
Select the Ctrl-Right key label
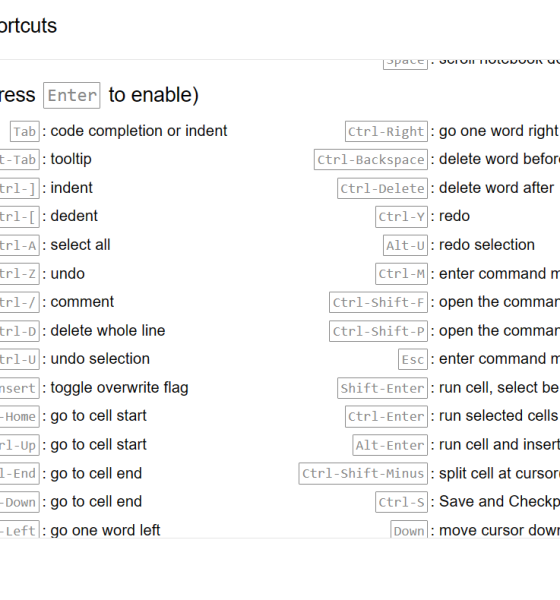(x=386, y=131)
